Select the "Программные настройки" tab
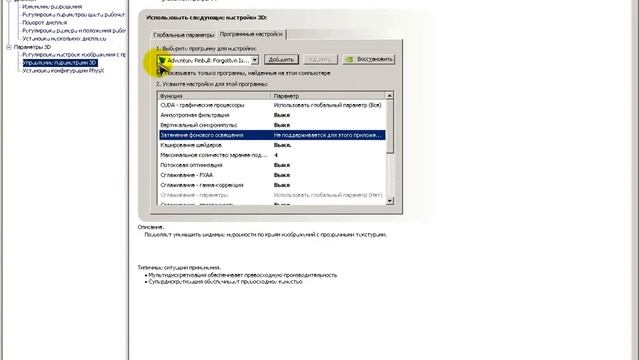 251,34
